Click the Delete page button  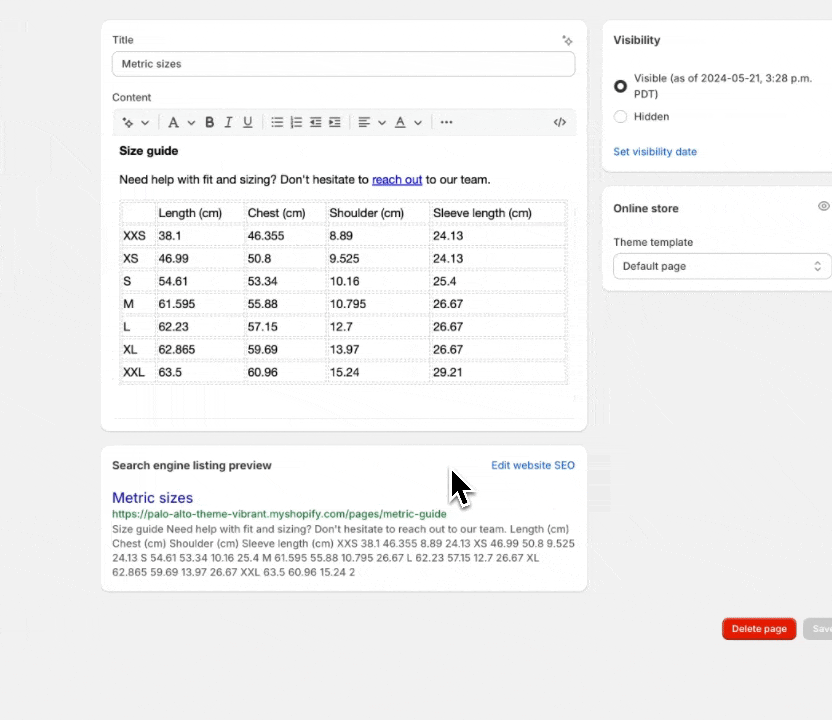coord(759,629)
